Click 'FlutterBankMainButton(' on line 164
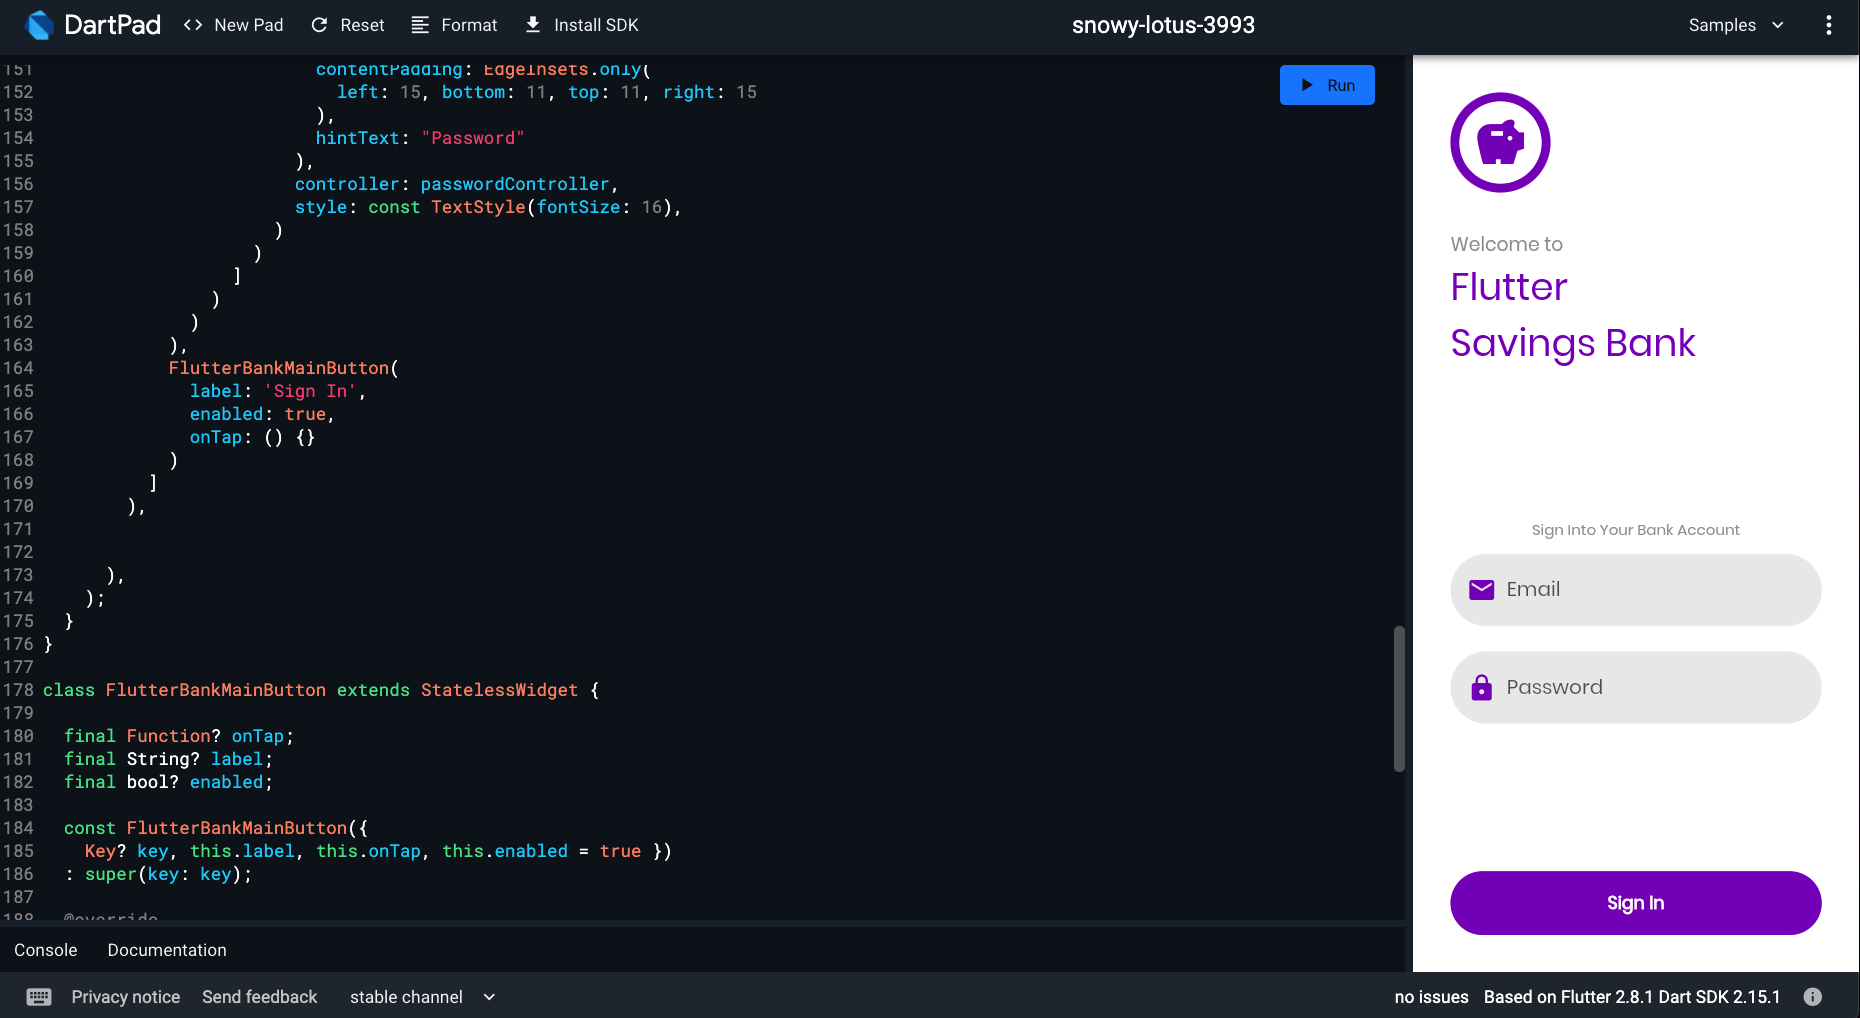Viewport: 1860px width, 1018px height. 284,368
